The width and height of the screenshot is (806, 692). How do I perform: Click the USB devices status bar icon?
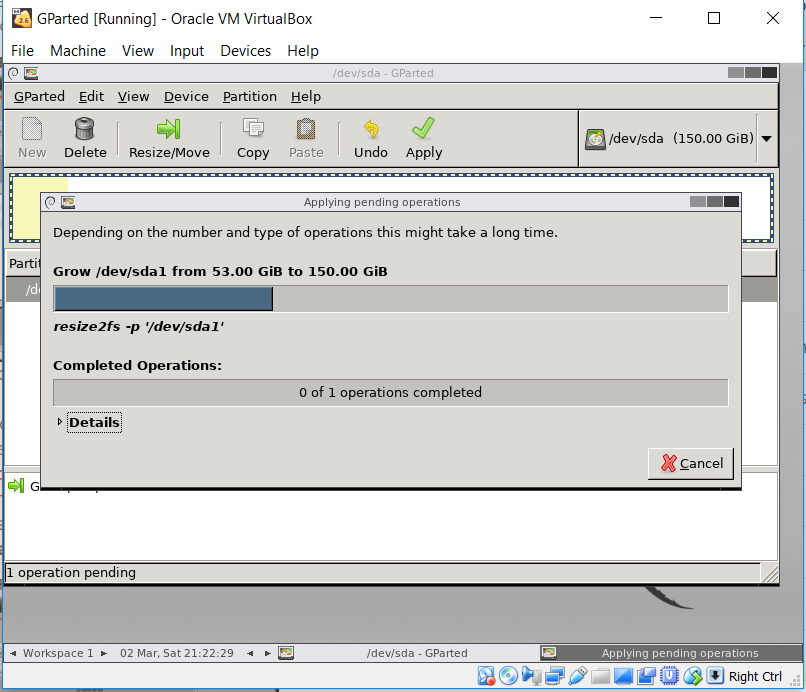pos(577,676)
